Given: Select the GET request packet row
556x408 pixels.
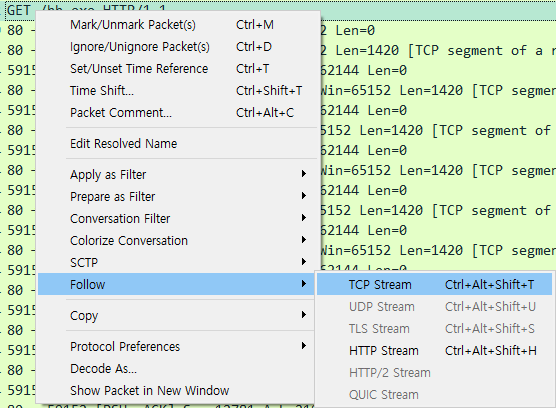Looking at the screenshot, I should pos(278,10).
